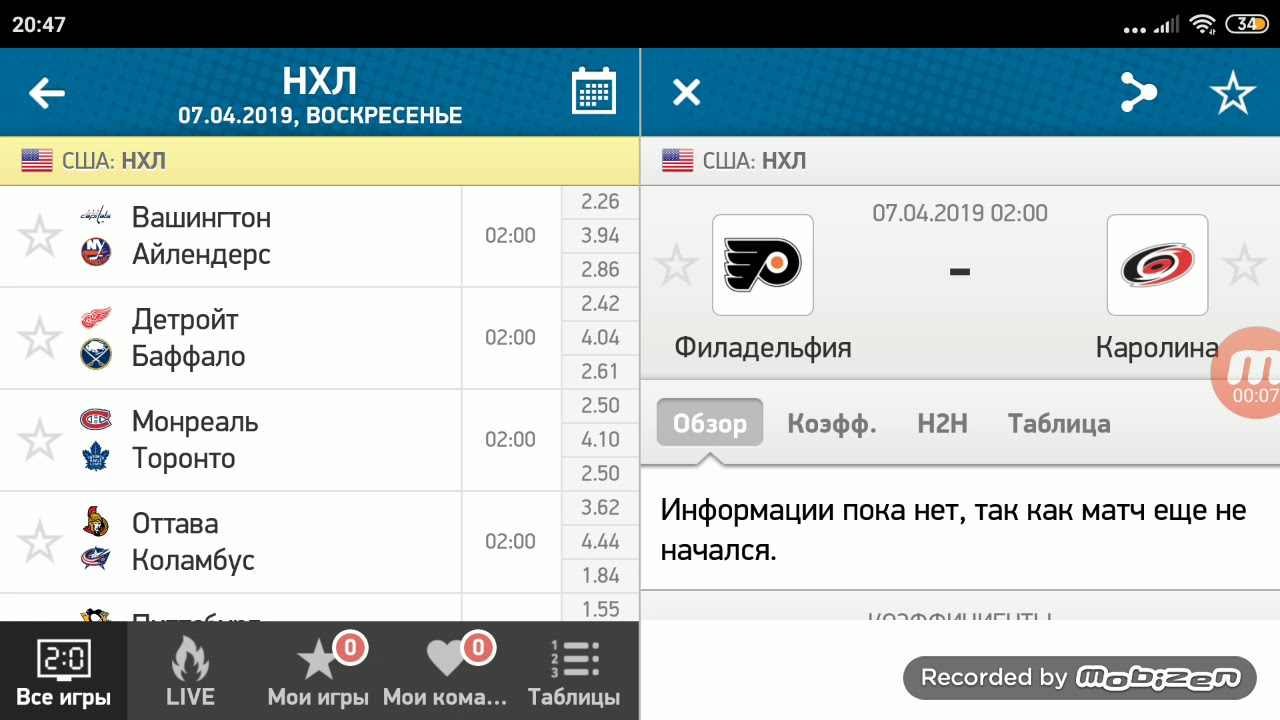This screenshot has height=720, width=1280.
Task: Select odds 1.84 for Коламбус
Action: [600, 576]
